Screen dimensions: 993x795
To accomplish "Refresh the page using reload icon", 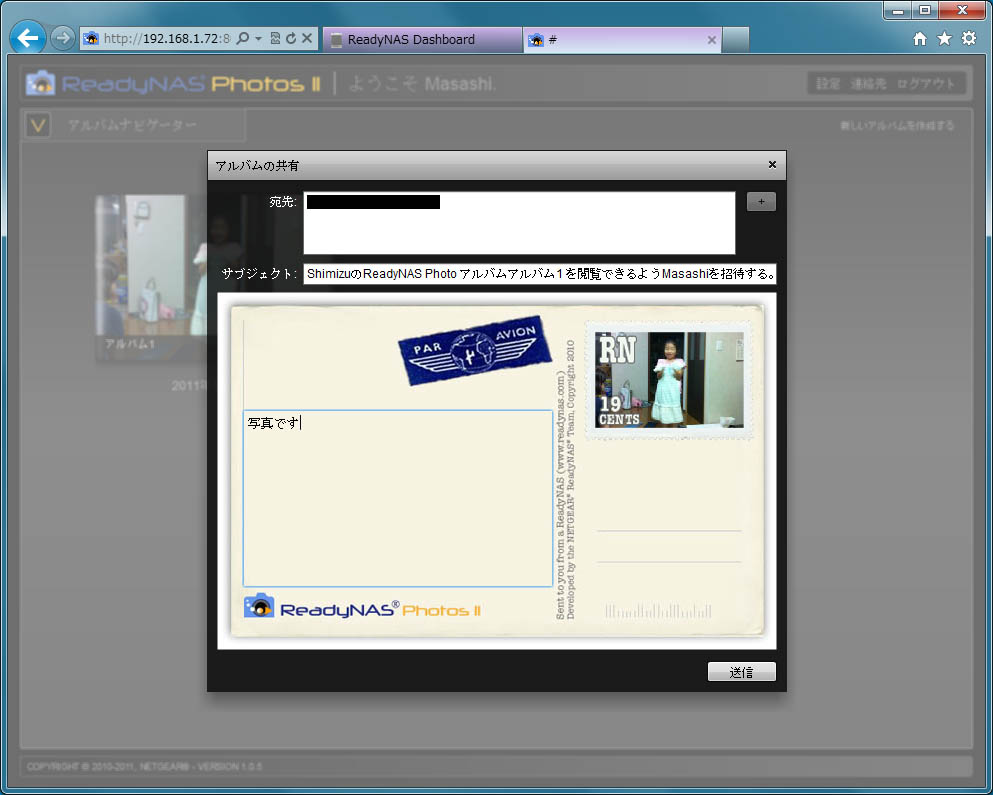I will (x=290, y=39).
